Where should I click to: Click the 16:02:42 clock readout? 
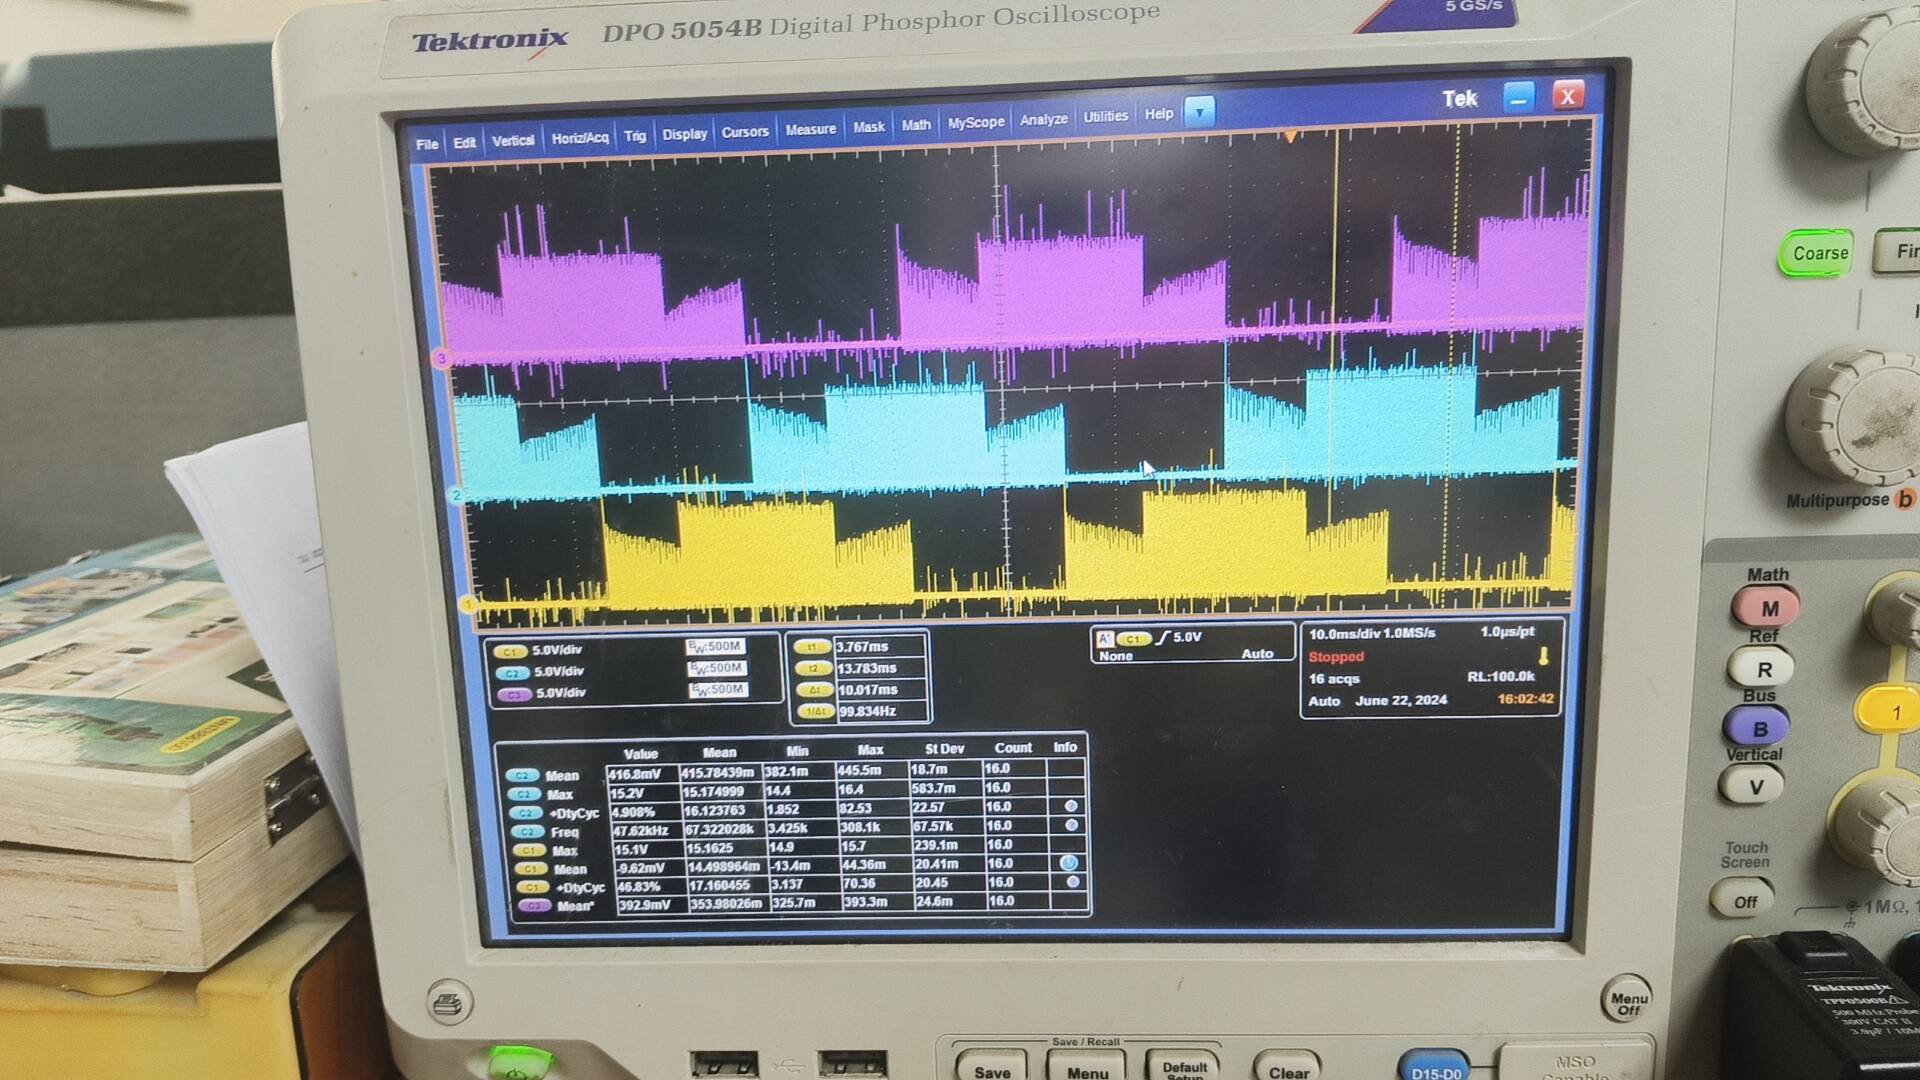(x=1525, y=699)
